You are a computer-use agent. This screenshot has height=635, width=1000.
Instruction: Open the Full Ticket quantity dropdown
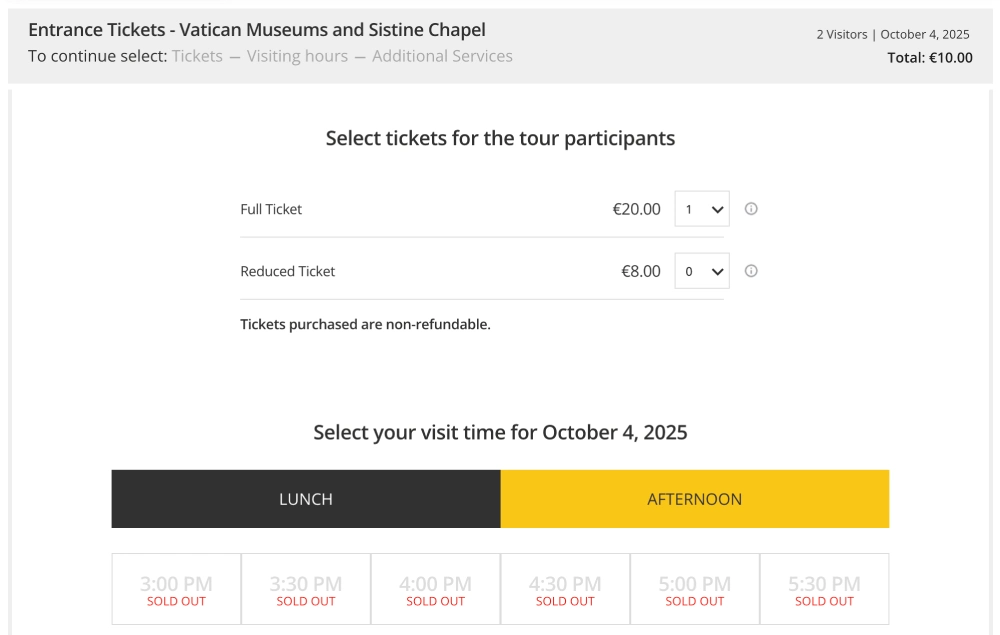pos(702,209)
